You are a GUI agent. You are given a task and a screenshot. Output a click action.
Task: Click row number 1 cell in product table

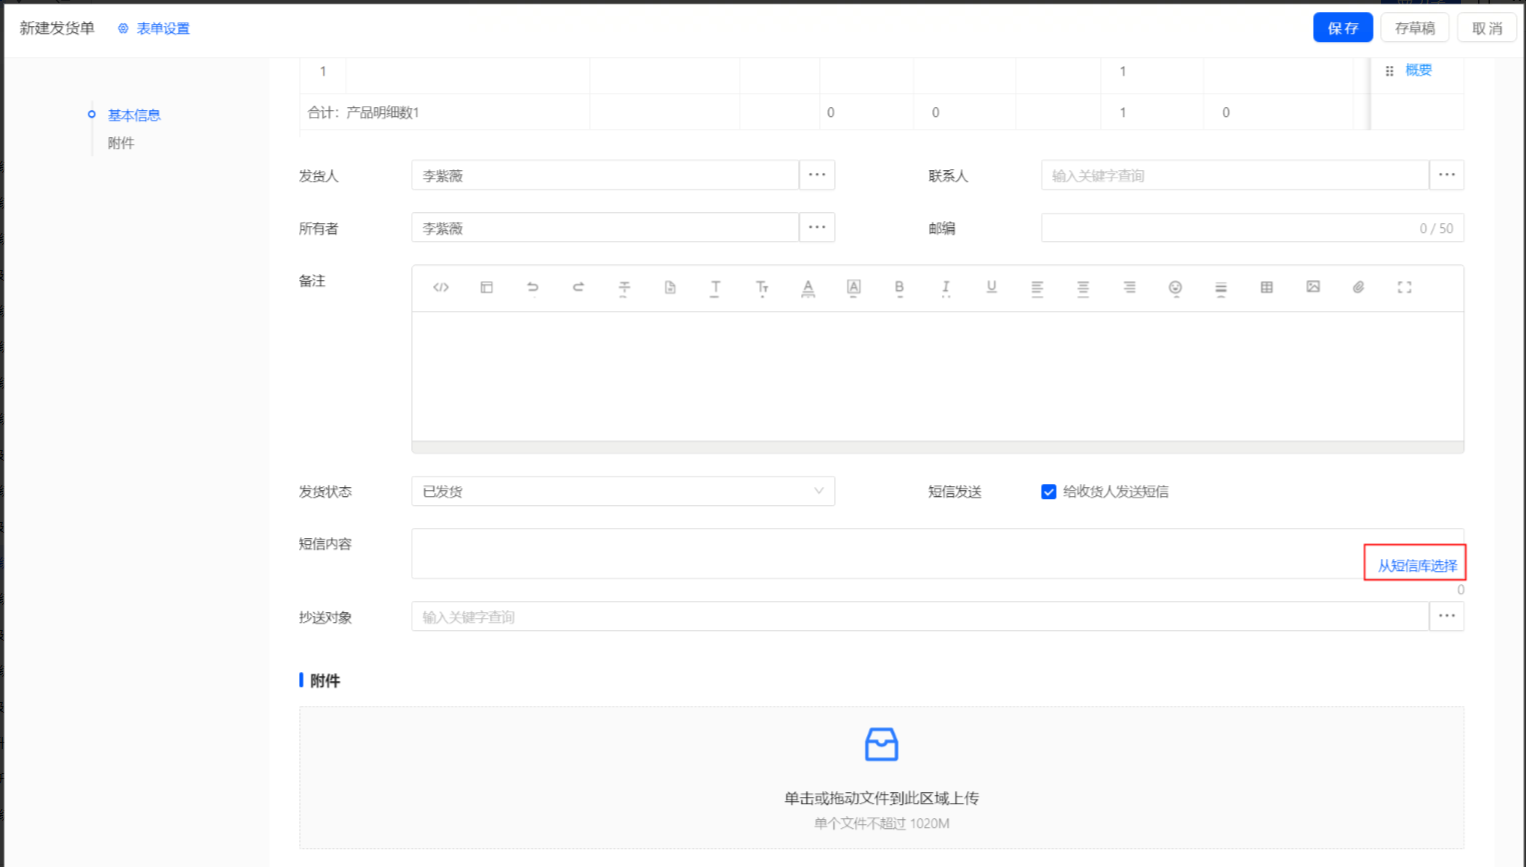(x=323, y=72)
